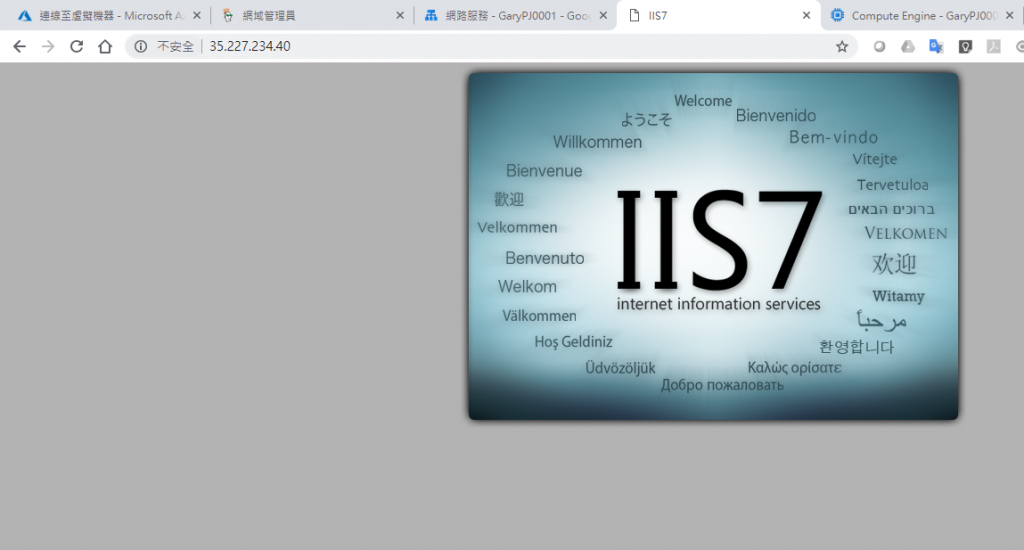This screenshot has height=550, width=1024.
Task: Click the IIS7 welcome image
Action: click(713, 246)
